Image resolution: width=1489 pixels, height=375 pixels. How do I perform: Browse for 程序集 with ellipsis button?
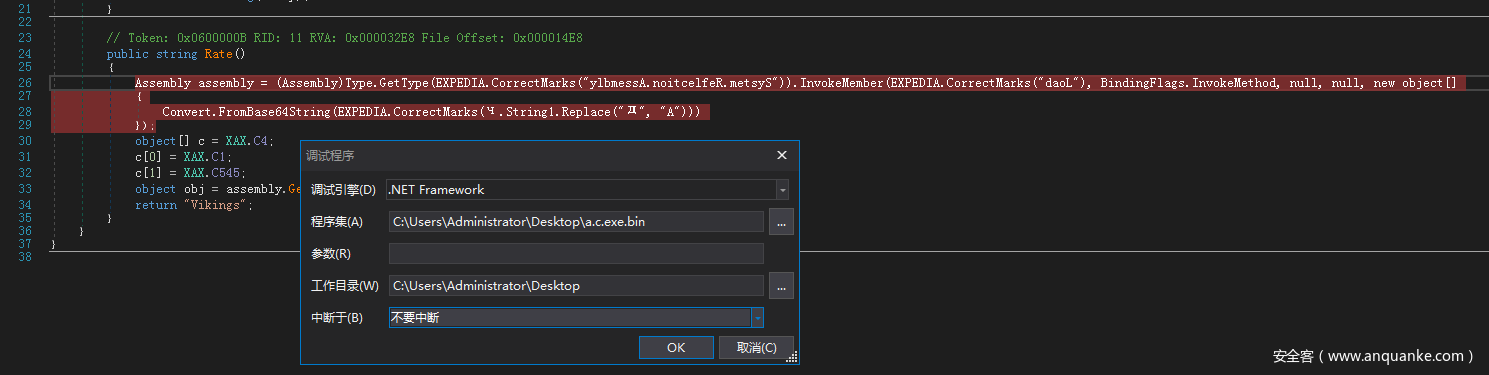[x=781, y=222]
